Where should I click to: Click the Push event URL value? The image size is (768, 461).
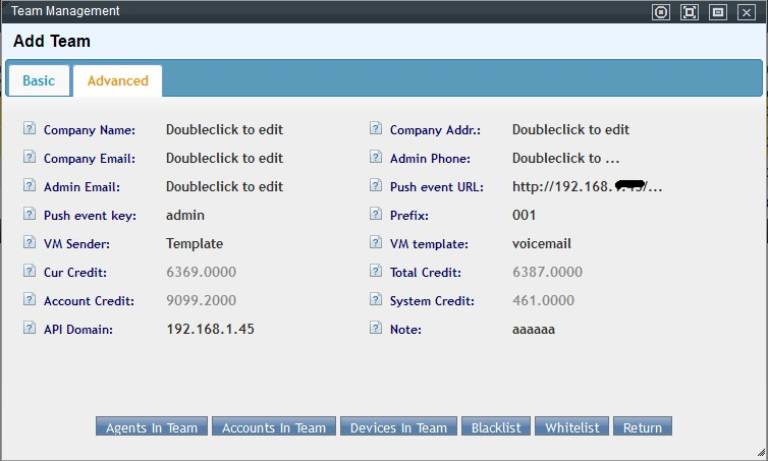(x=587, y=187)
